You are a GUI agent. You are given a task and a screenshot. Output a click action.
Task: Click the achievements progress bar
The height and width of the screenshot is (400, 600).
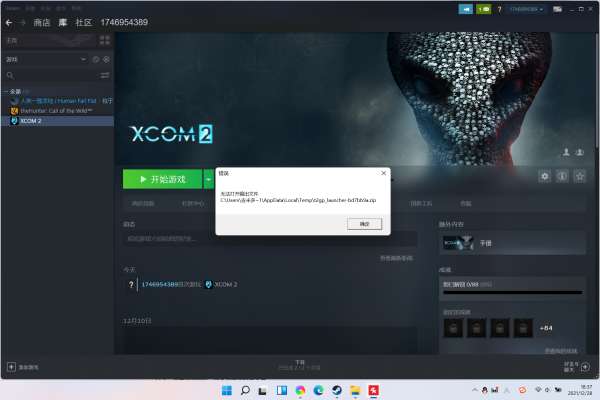pos(513,292)
